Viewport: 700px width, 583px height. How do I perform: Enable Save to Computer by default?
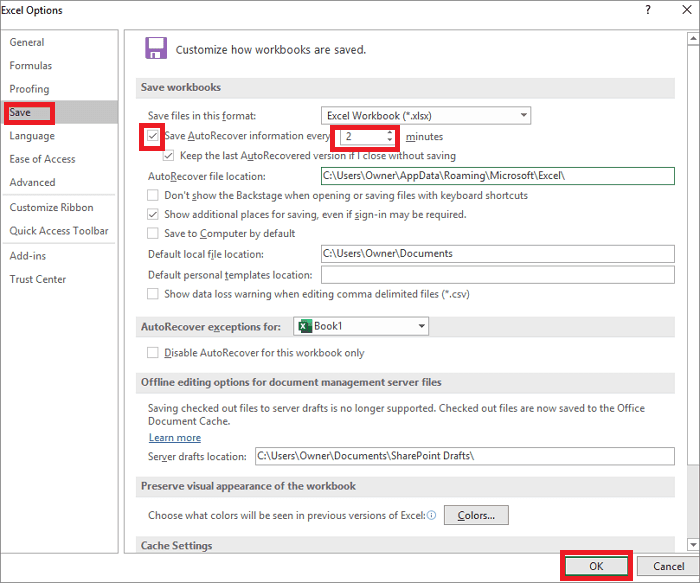[x=153, y=233]
